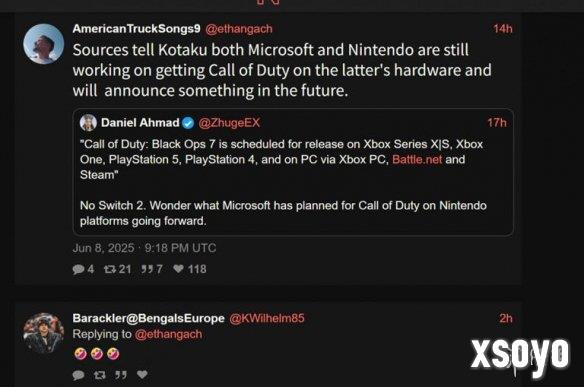
Task: Like the KWilhelm85 emoji reply
Action: tap(142, 374)
